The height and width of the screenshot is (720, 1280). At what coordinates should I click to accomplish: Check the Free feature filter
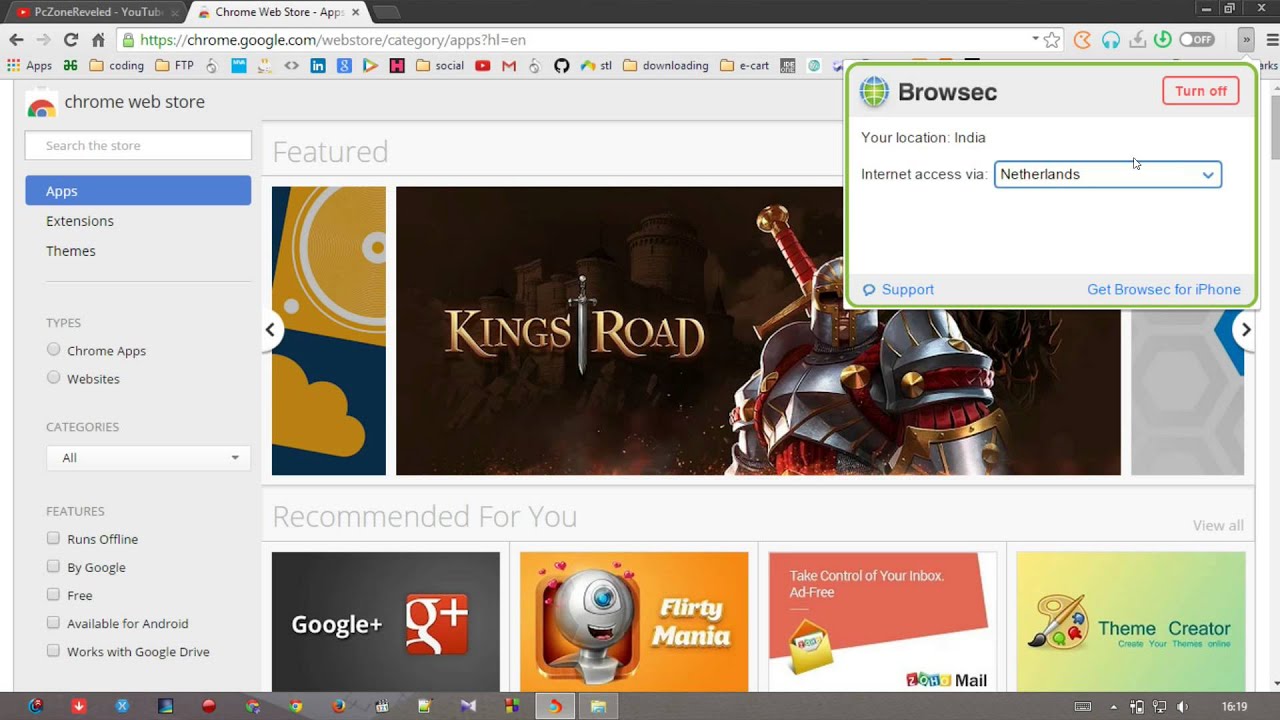tap(54, 594)
